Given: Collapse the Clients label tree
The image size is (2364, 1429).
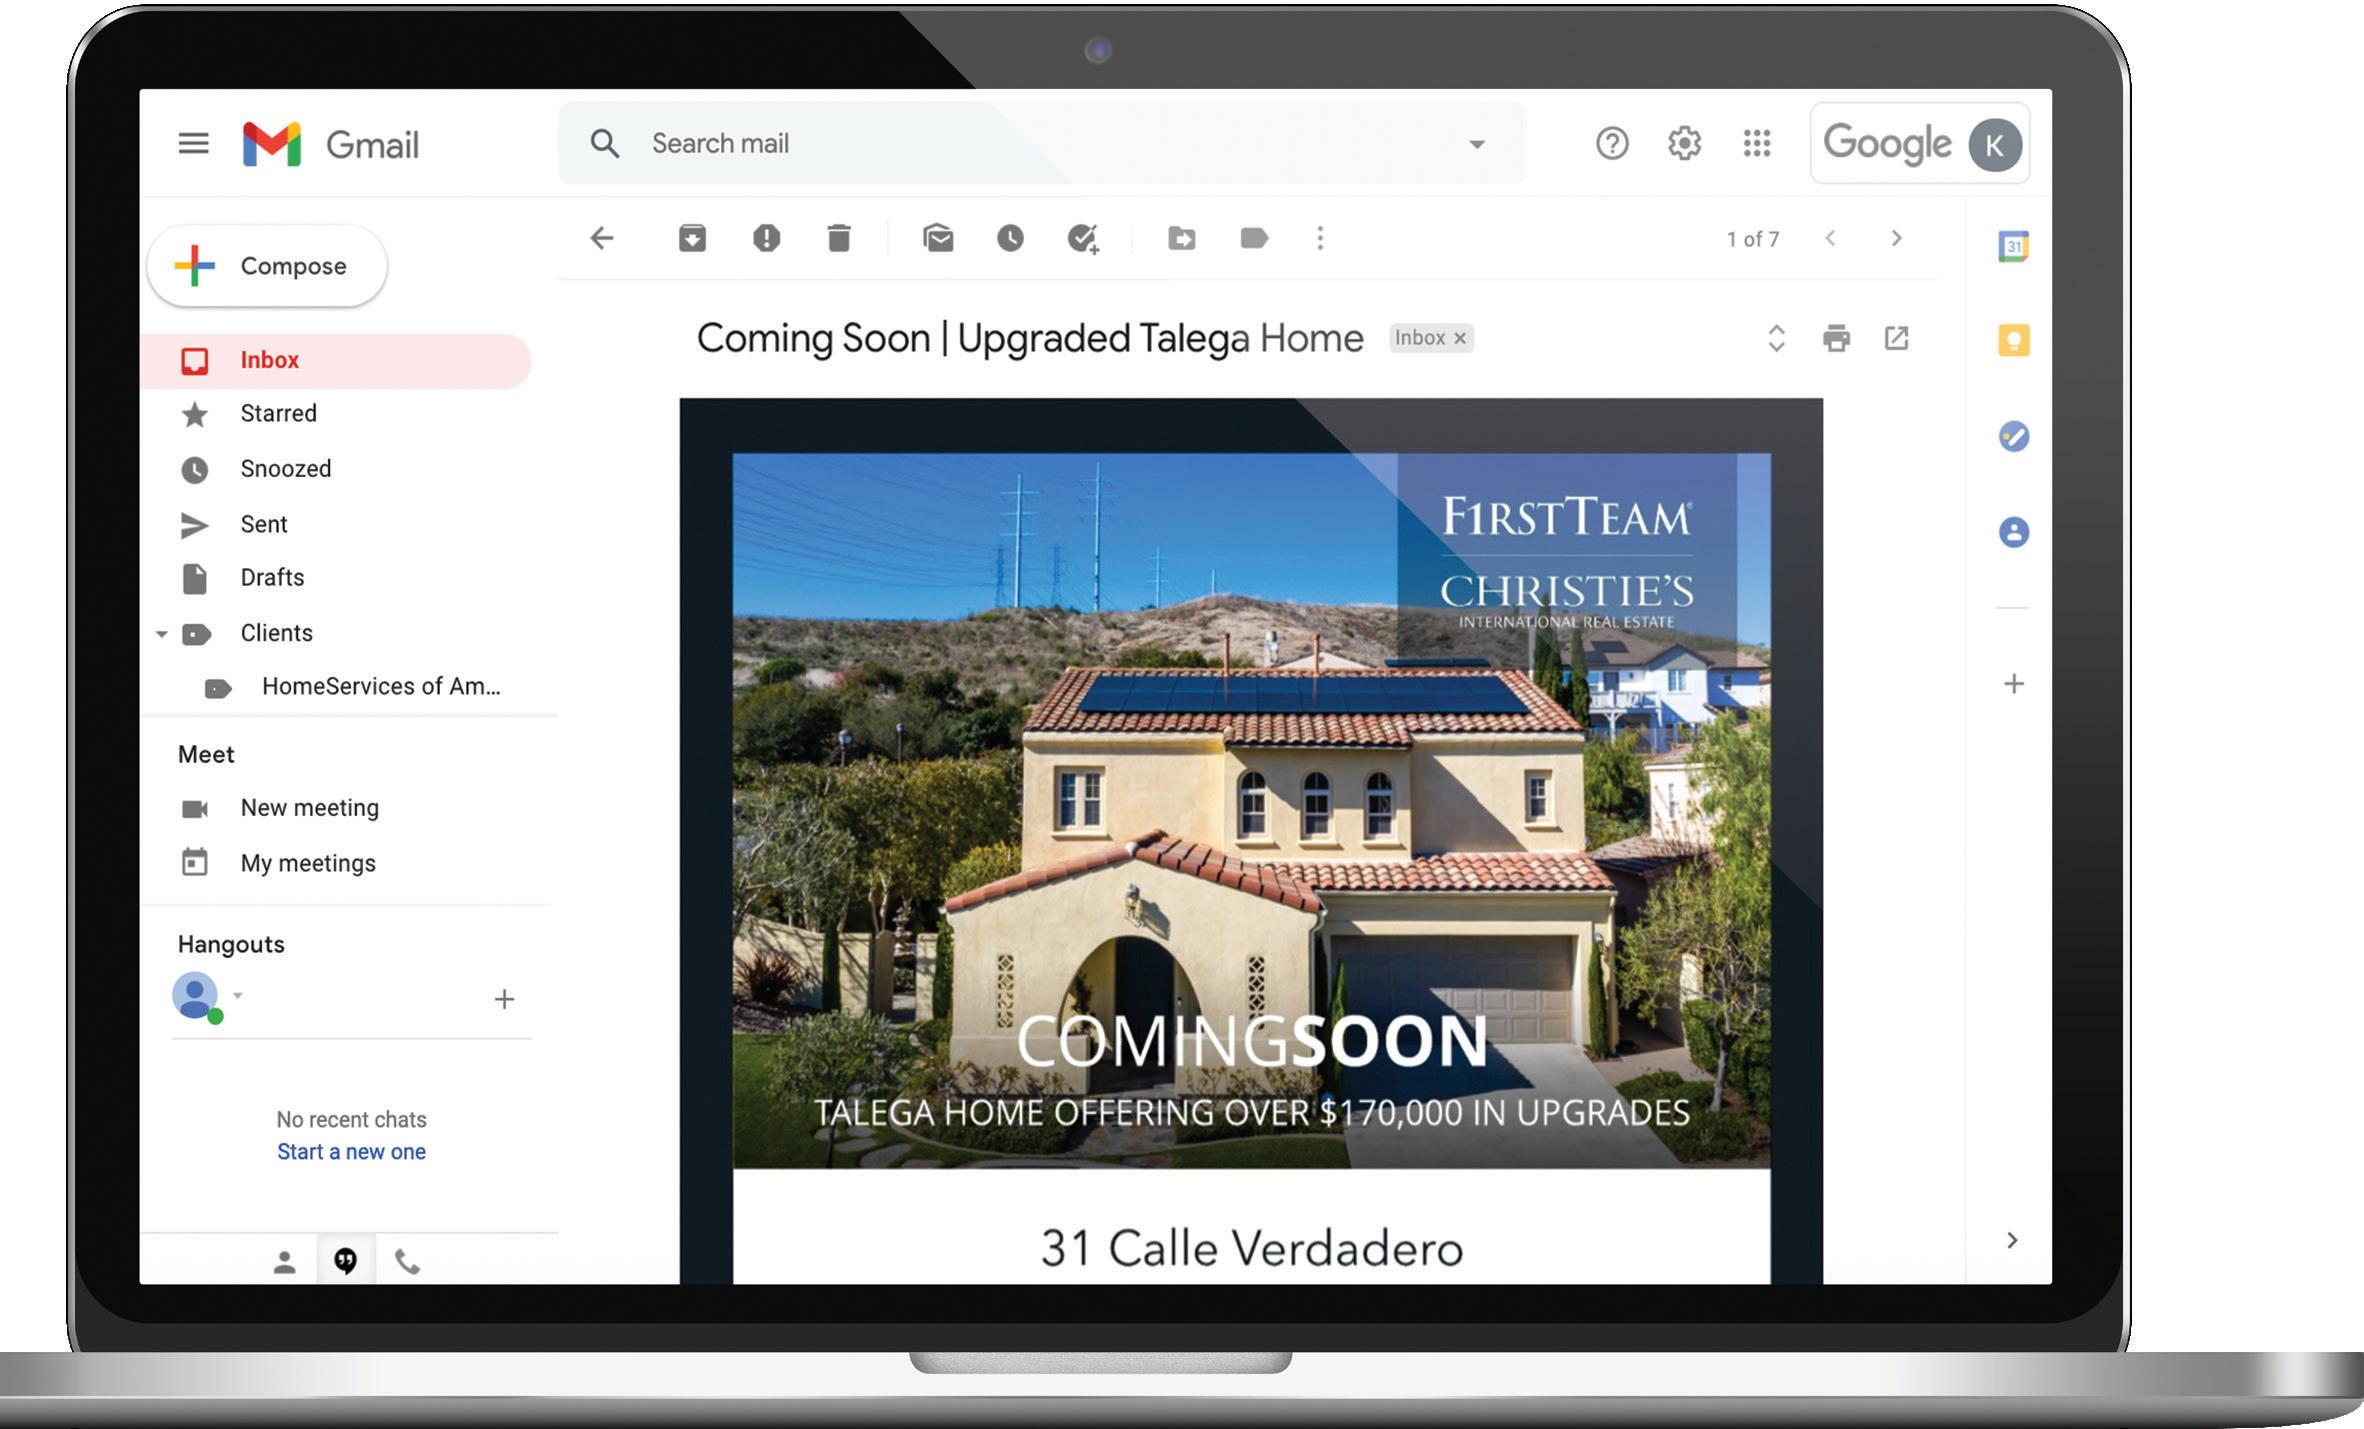Looking at the screenshot, I should (162, 634).
